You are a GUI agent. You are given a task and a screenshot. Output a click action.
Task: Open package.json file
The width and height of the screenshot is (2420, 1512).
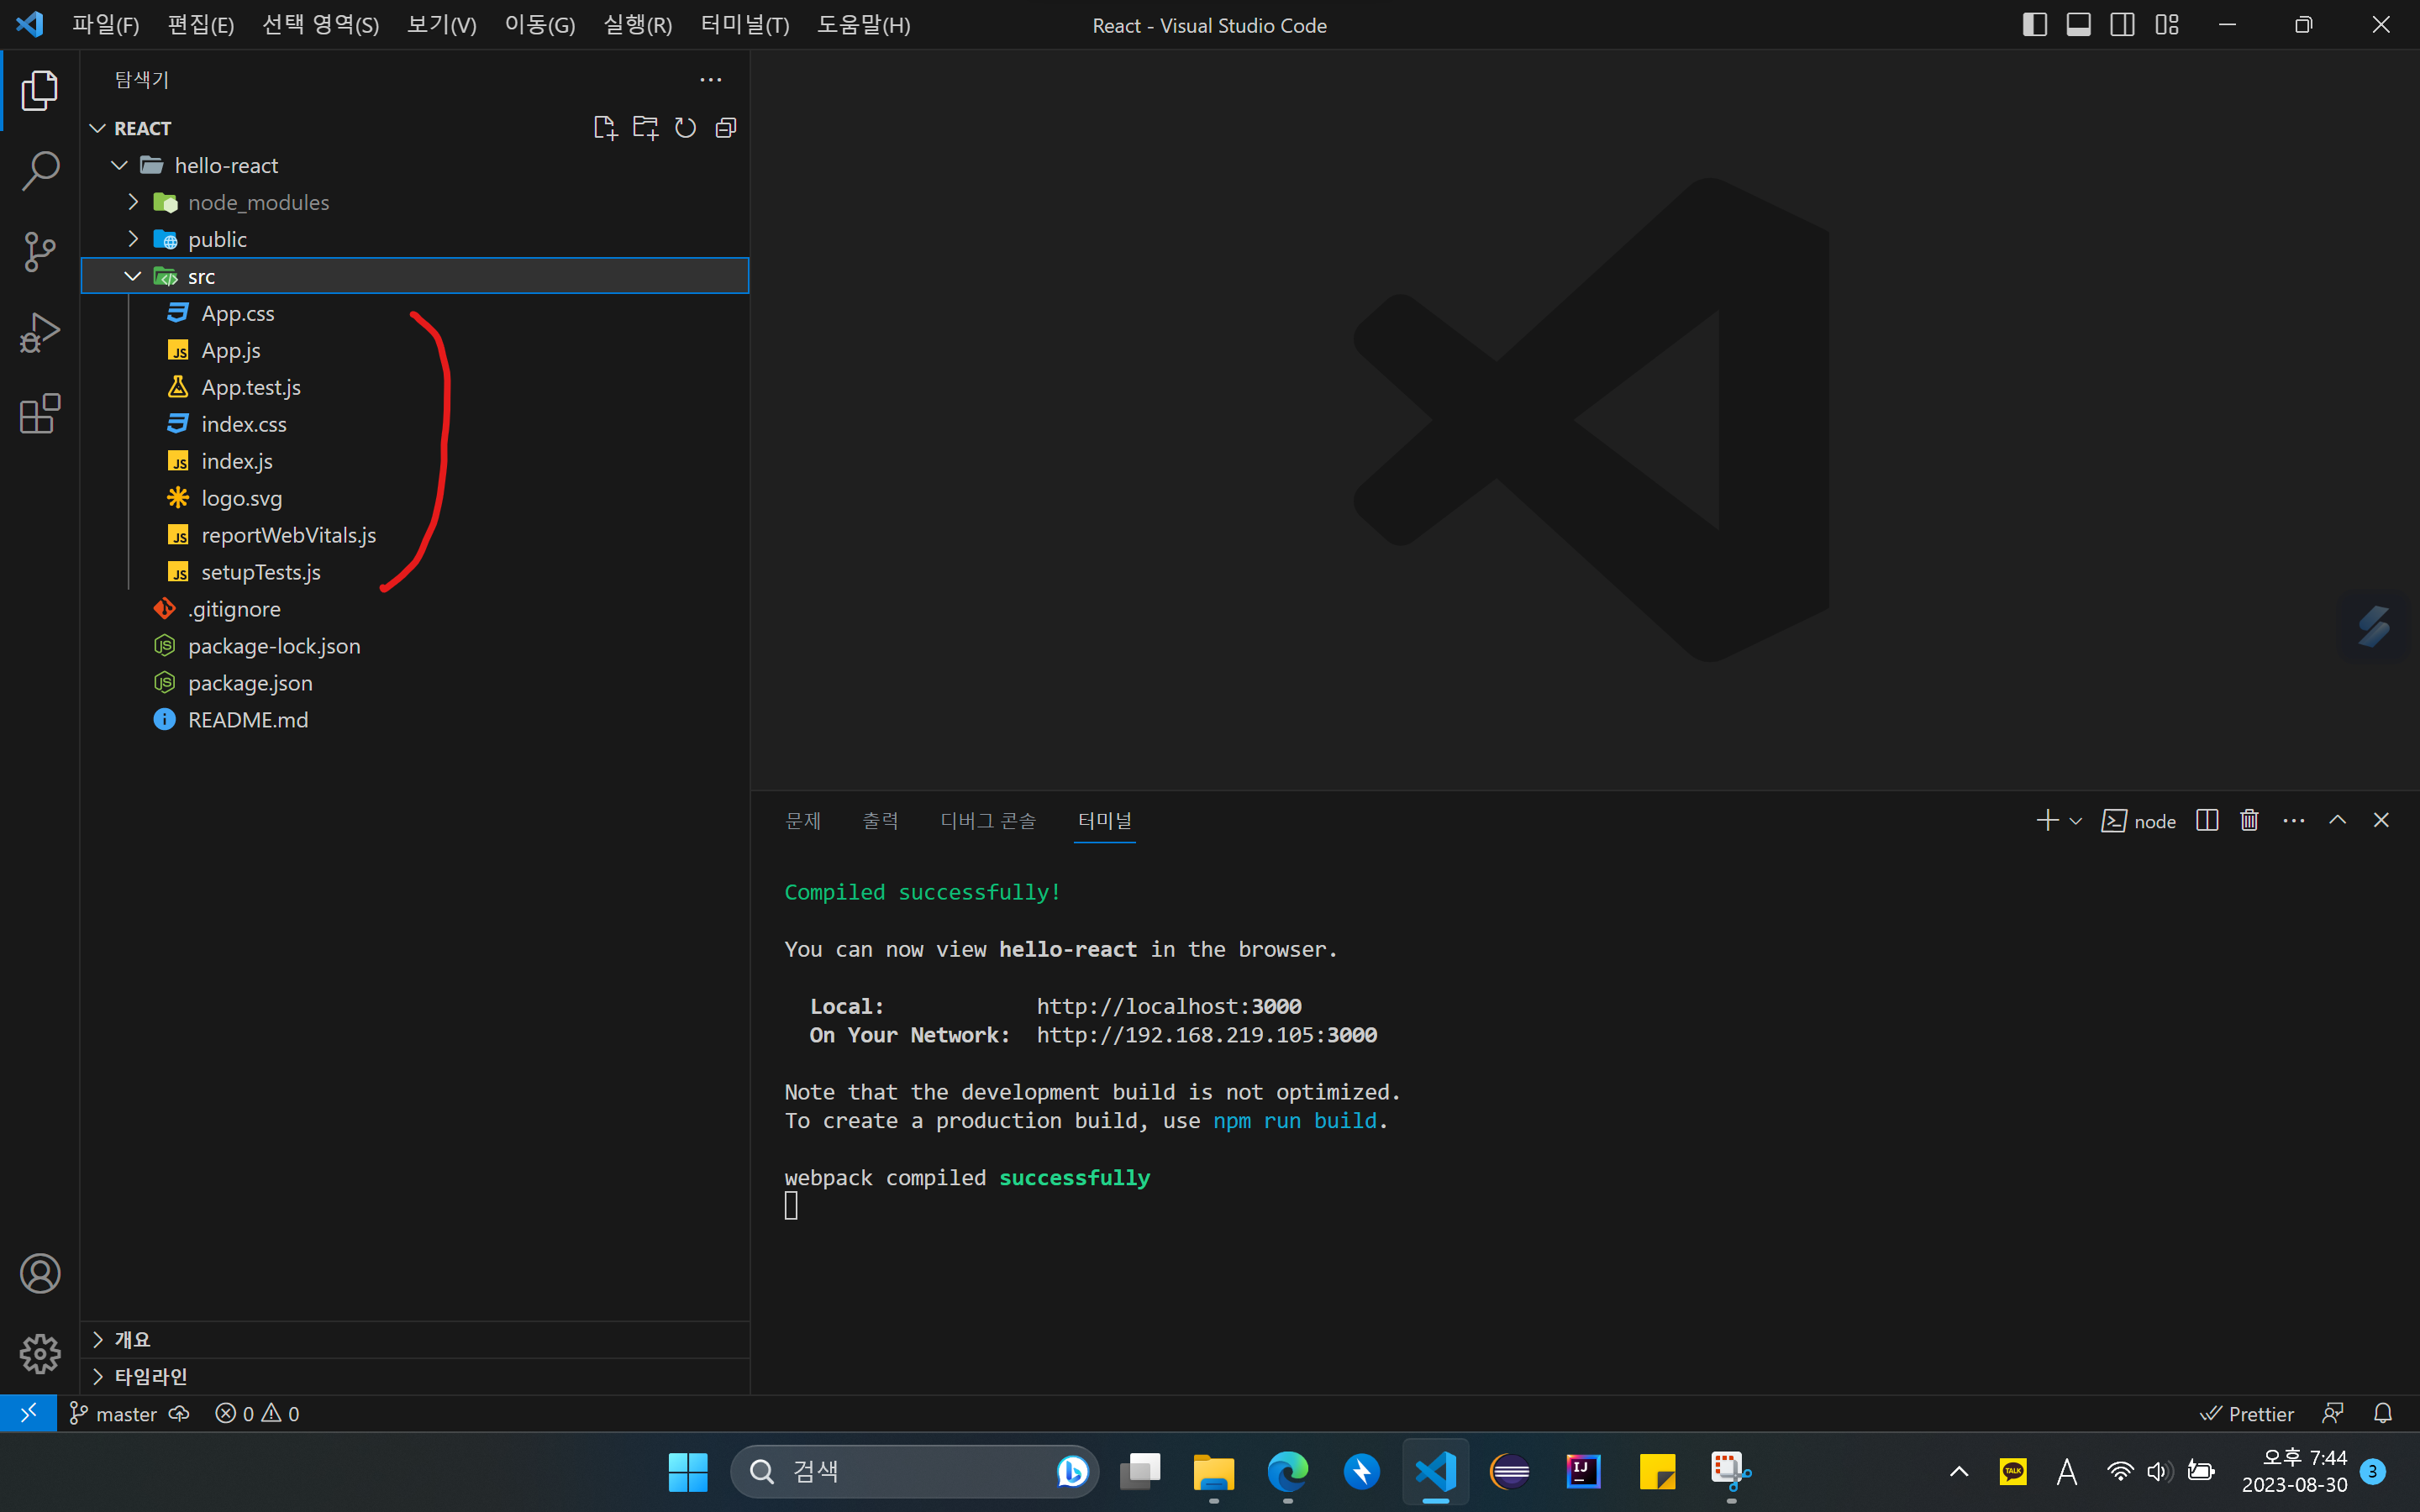click(x=415, y=683)
